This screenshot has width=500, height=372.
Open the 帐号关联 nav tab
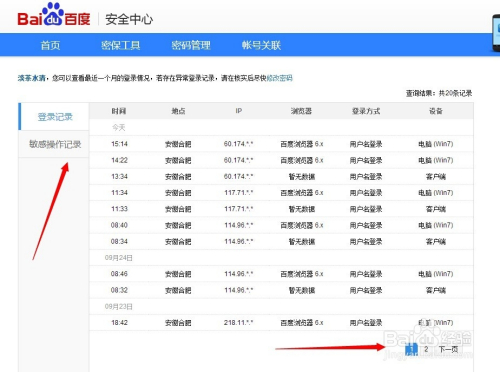261,45
